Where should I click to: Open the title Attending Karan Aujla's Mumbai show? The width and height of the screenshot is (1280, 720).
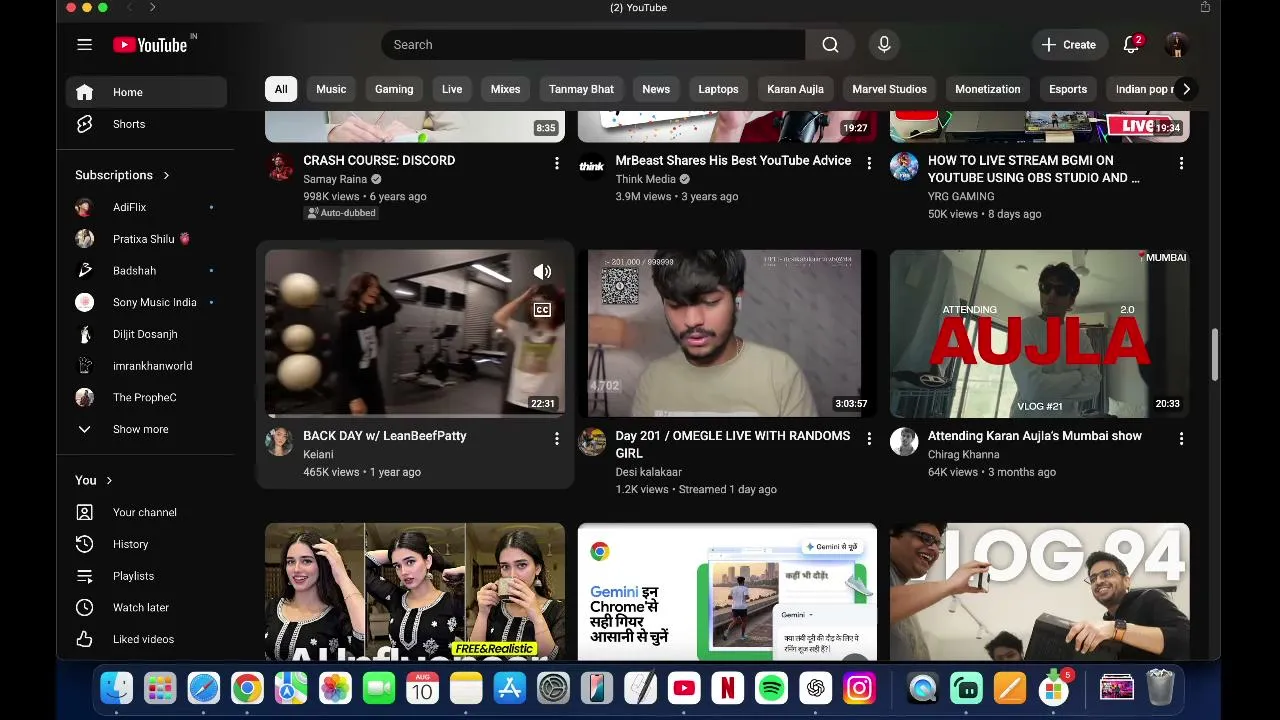tap(1035, 436)
